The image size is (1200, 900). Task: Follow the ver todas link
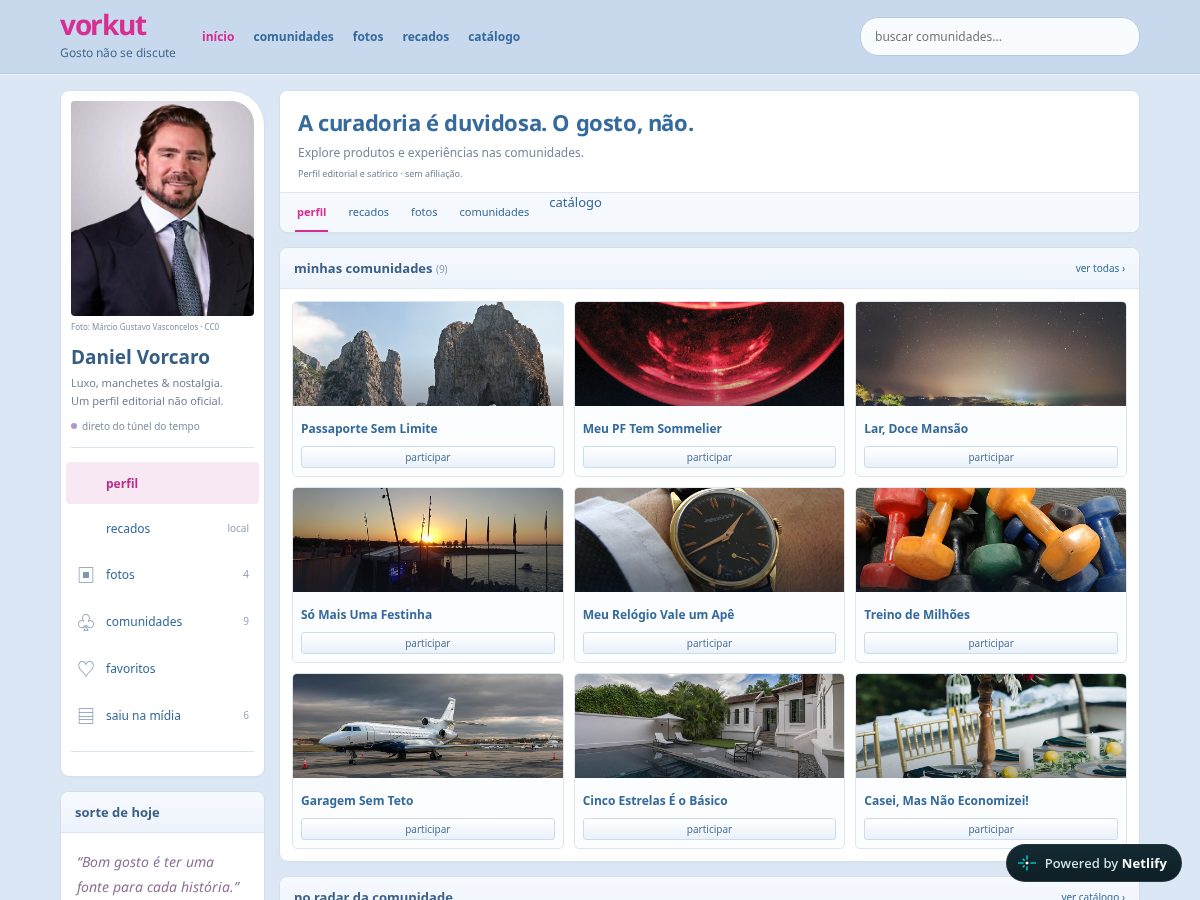(1100, 268)
